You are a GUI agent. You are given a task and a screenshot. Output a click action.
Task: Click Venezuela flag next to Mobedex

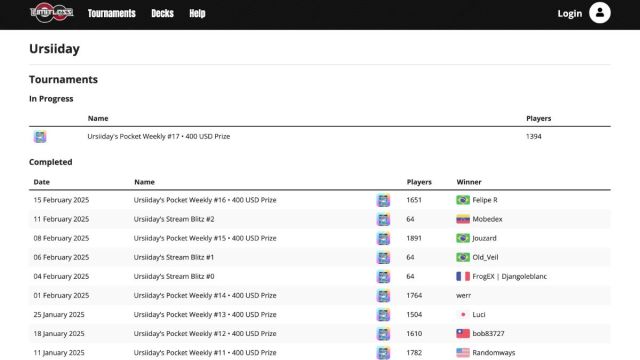point(463,219)
